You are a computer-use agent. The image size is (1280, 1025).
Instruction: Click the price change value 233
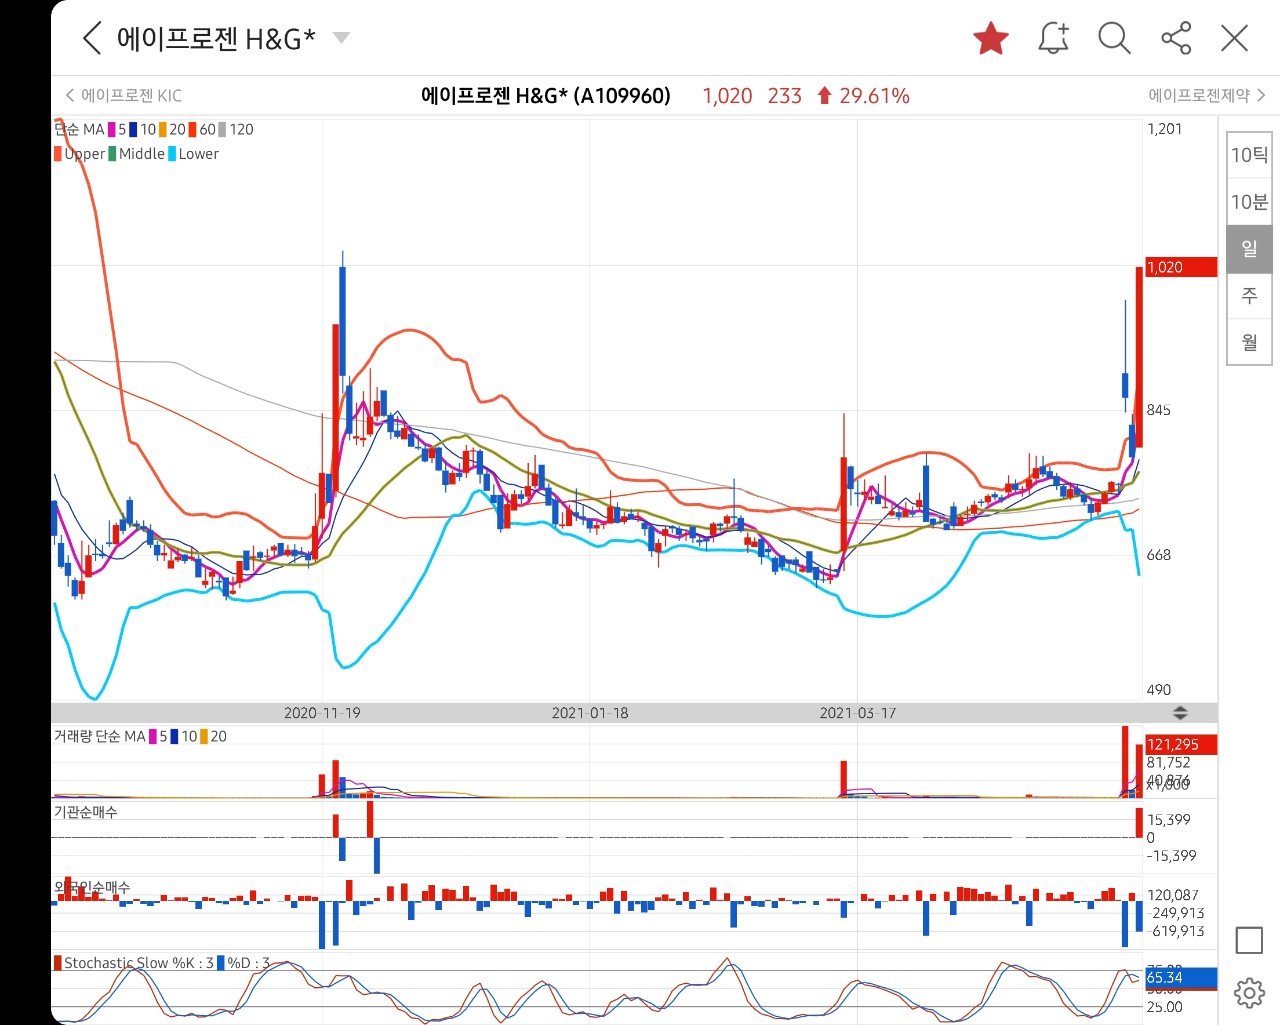click(785, 96)
